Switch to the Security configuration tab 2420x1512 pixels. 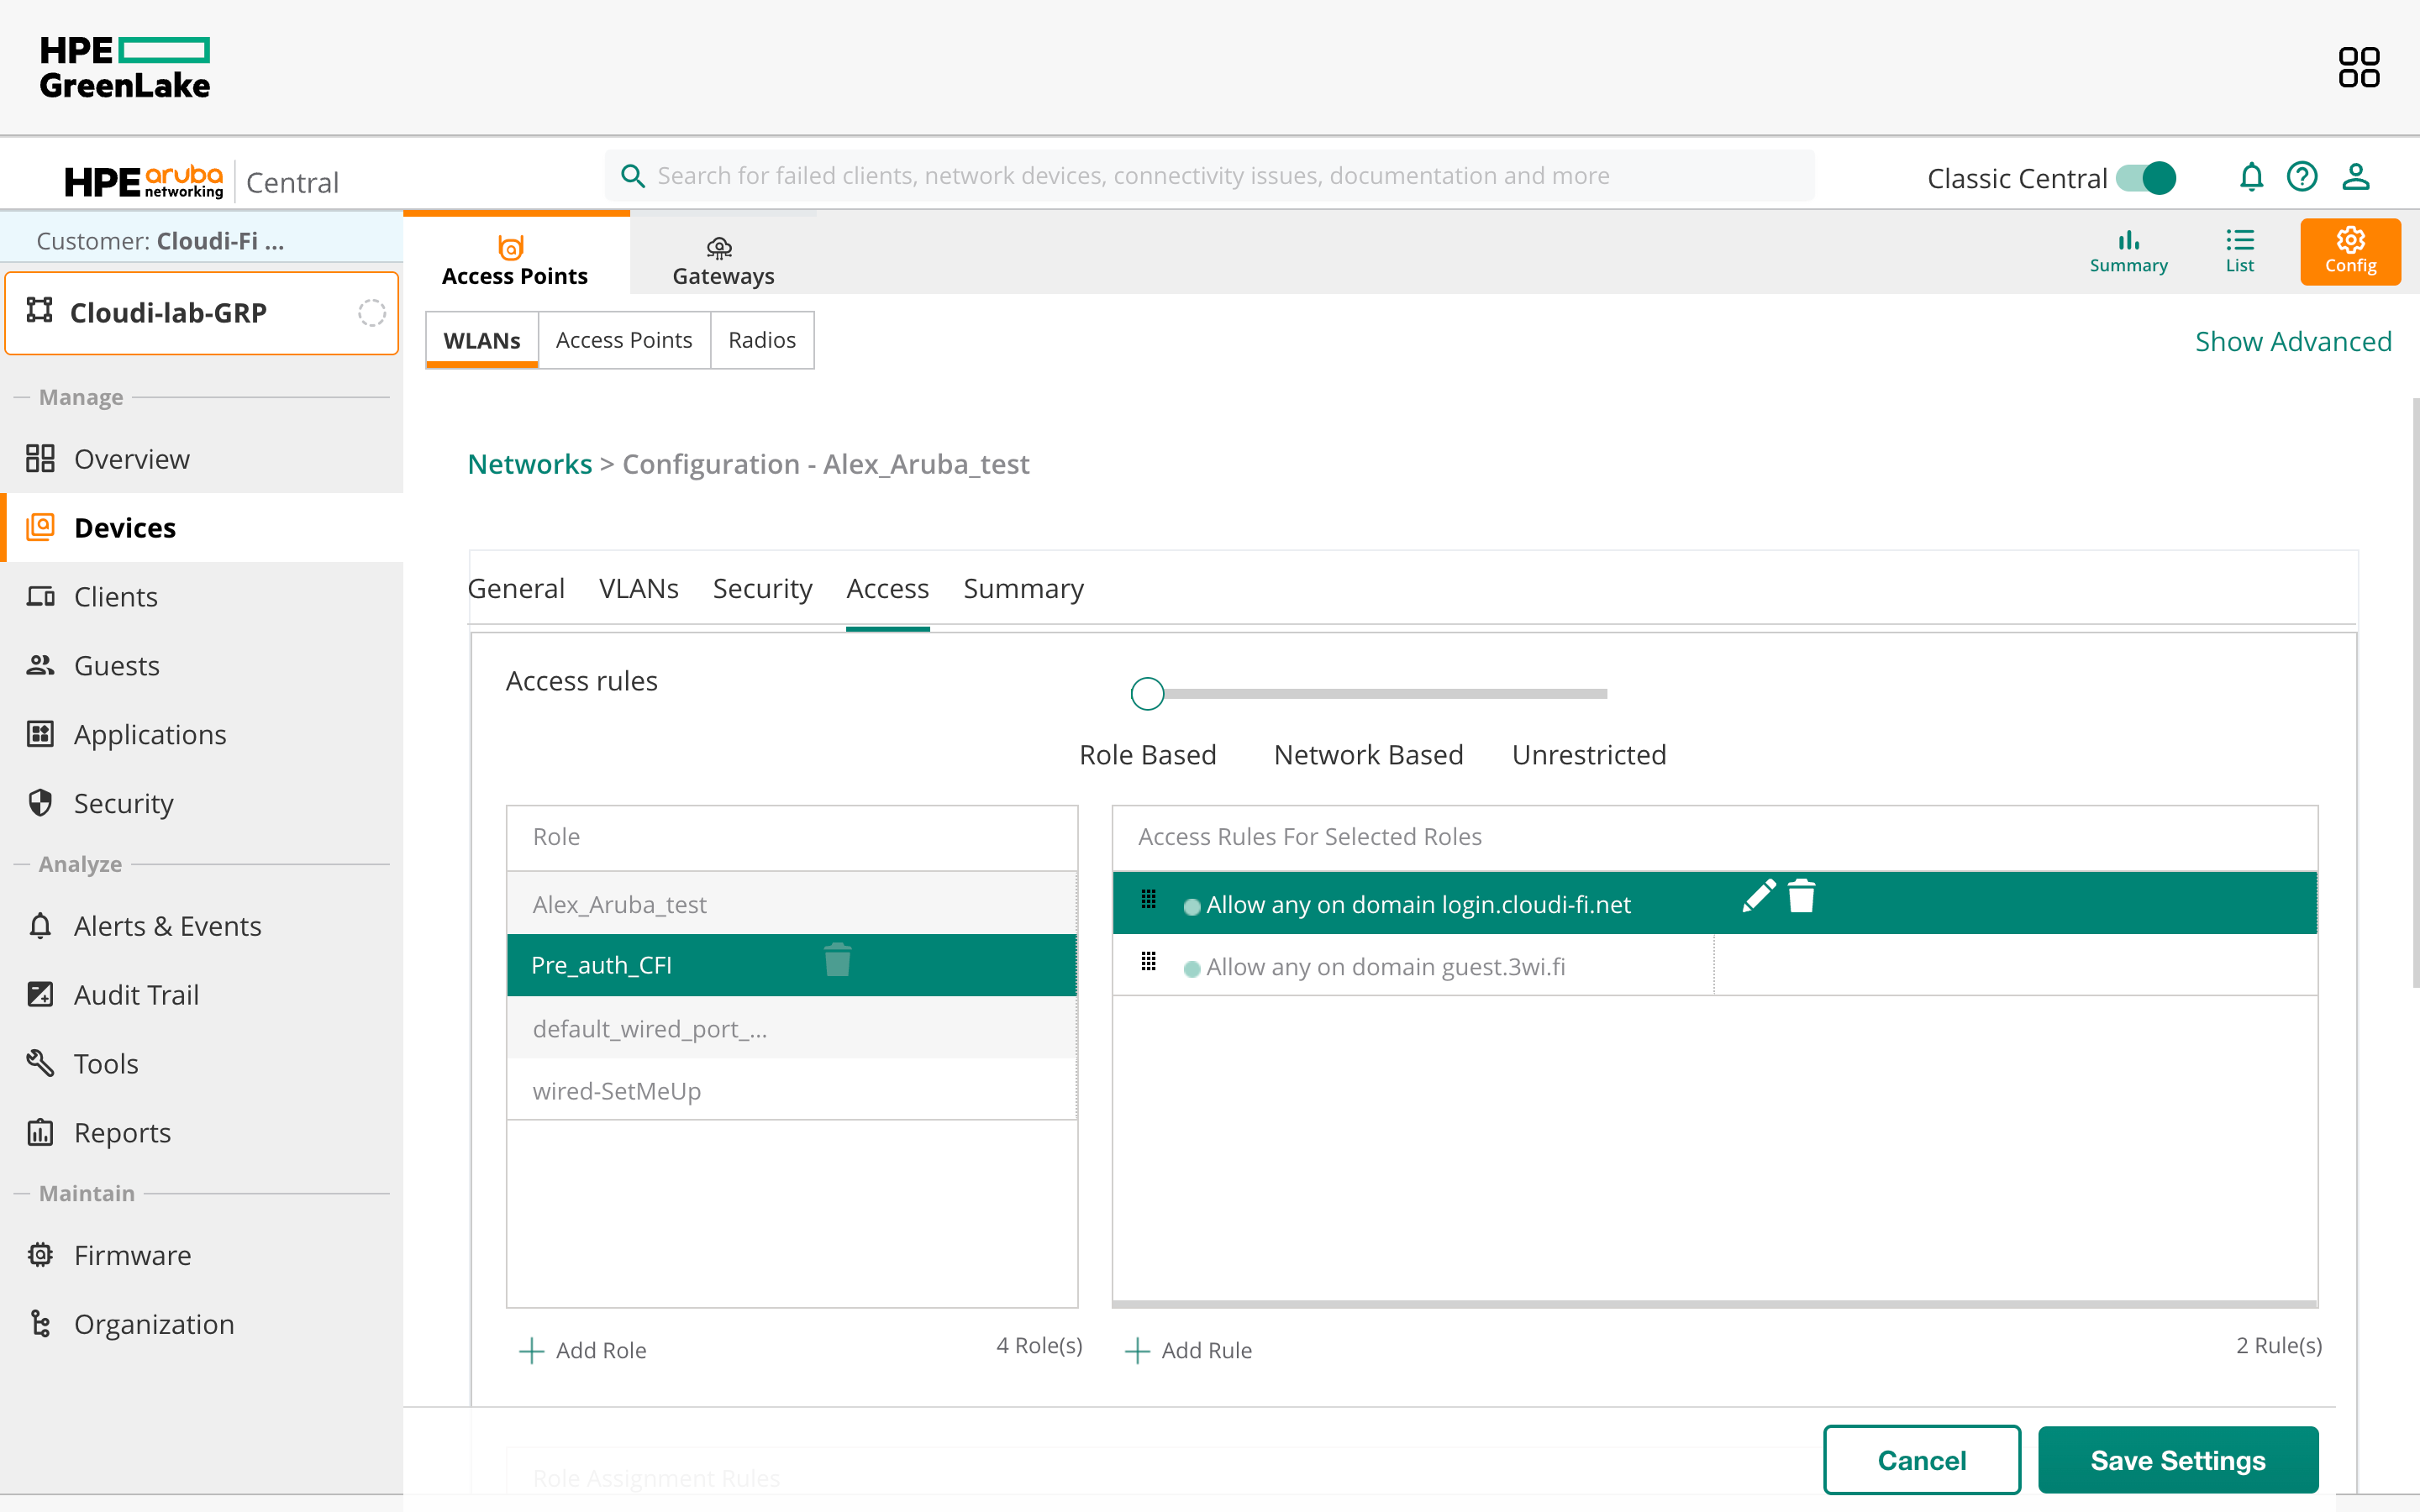pyautogui.click(x=762, y=589)
